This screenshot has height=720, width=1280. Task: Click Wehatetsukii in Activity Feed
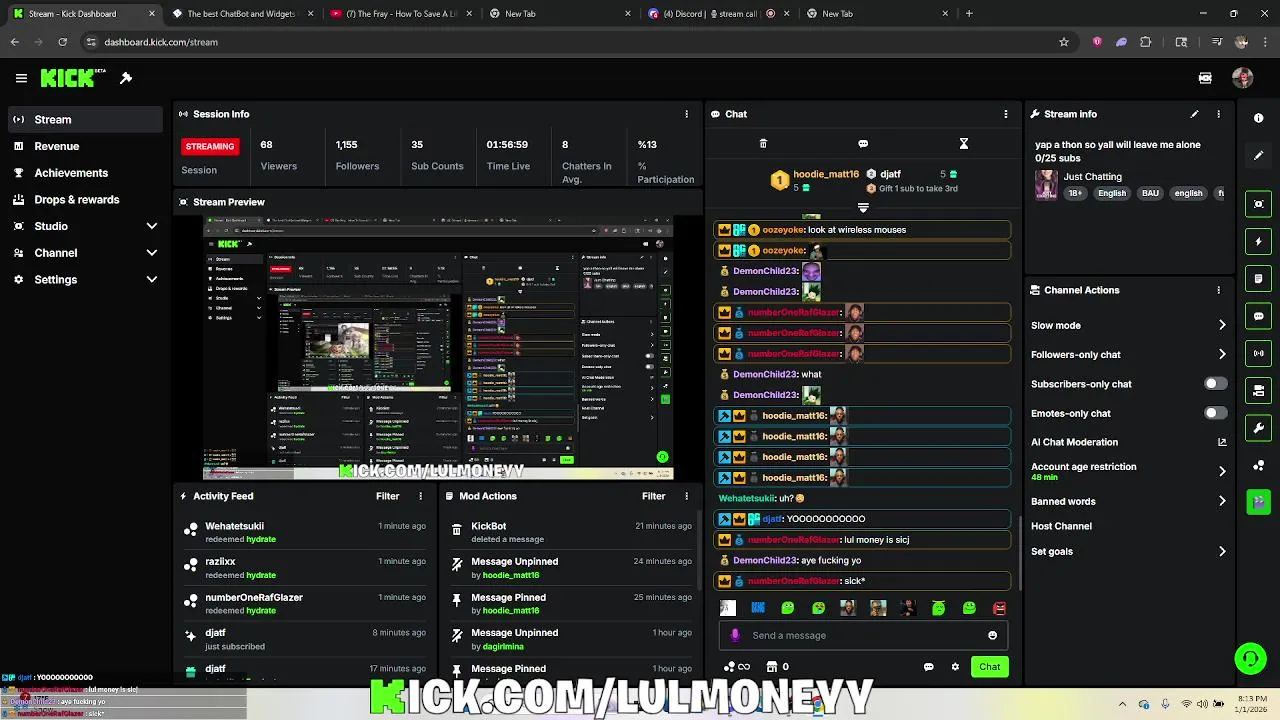tap(234, 526)
